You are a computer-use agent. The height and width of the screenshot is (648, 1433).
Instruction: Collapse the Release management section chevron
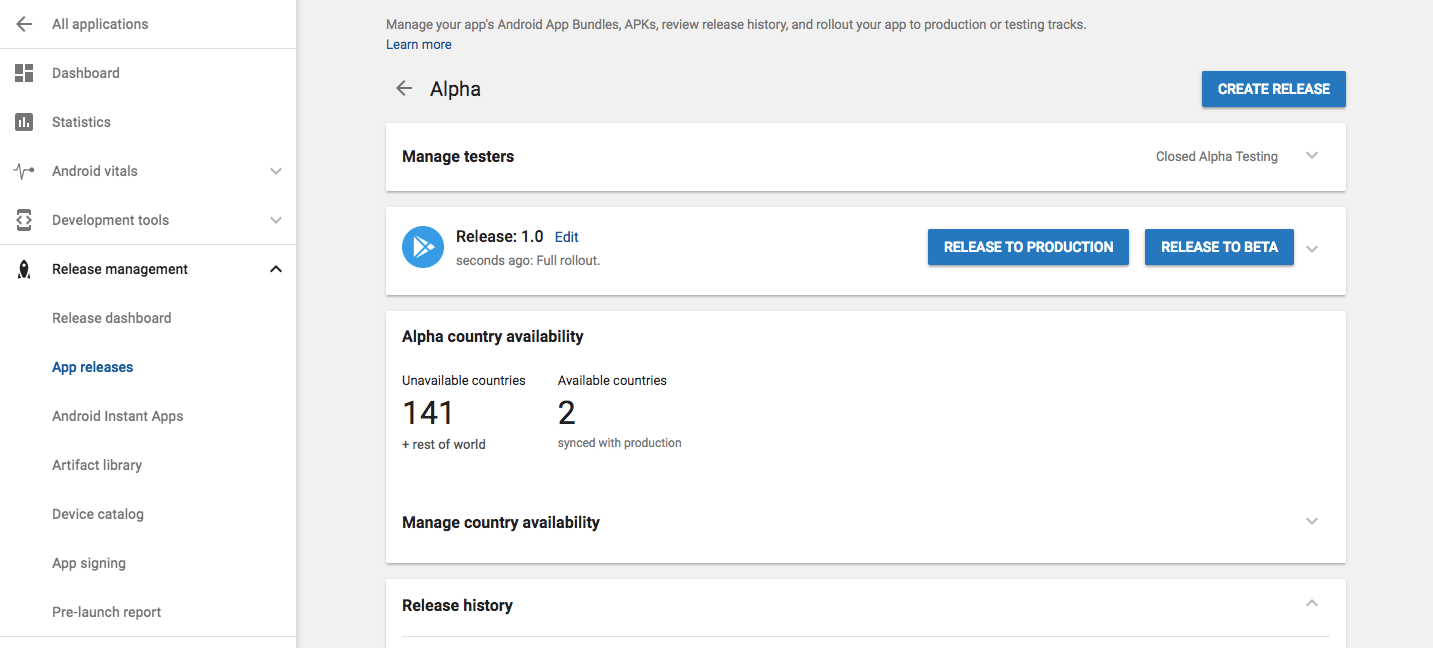tap(276, 269)
